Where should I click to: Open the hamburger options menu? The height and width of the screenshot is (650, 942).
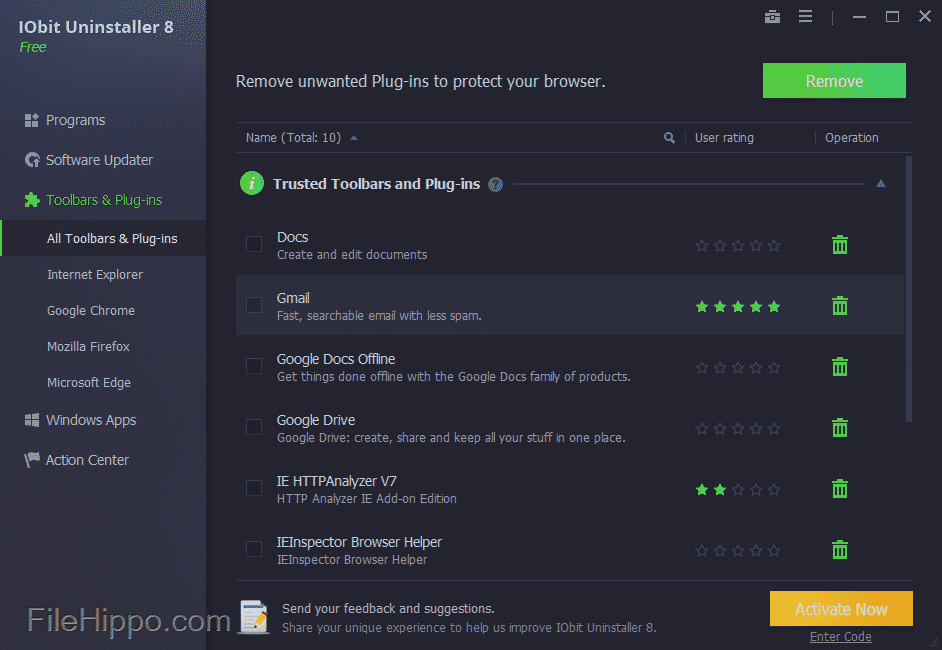806,17
